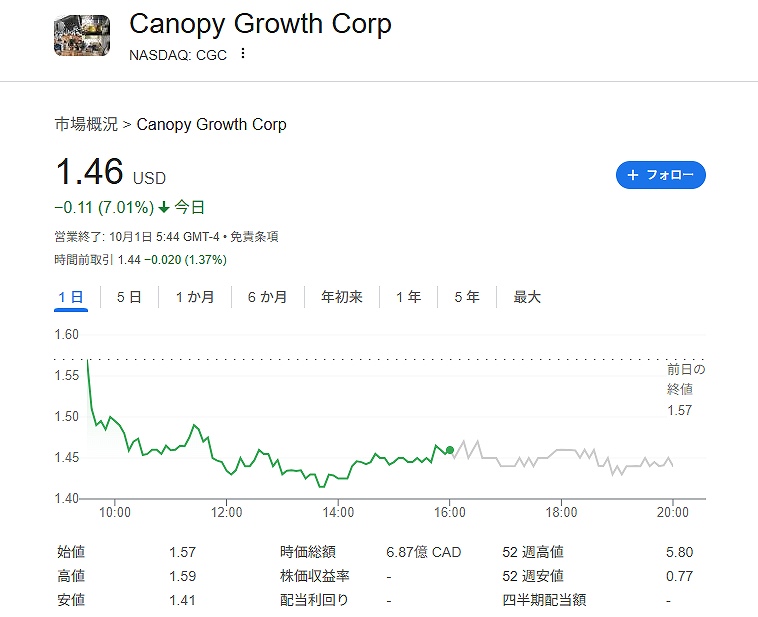This screenshot has height=617, width=758.
Task: Open the 市場概況 breadcrumb link
Action: click(x=86, y=124)
